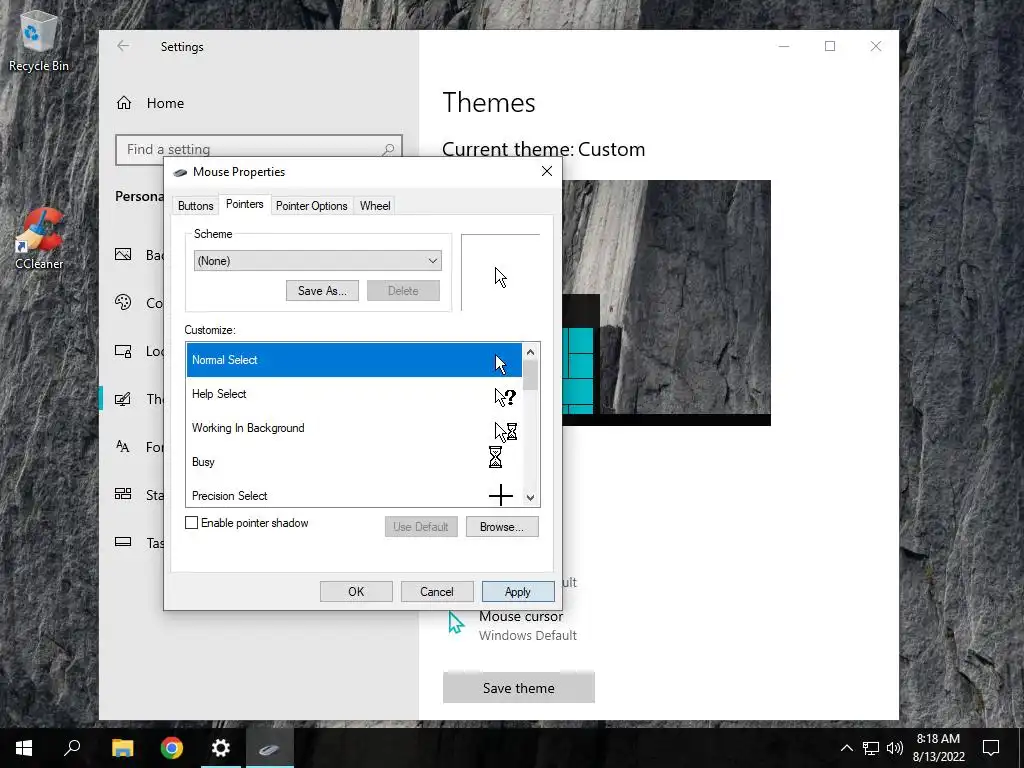Switch to the Pointers tab
This screenshot has height=768, width=1024.
point(244,204)
